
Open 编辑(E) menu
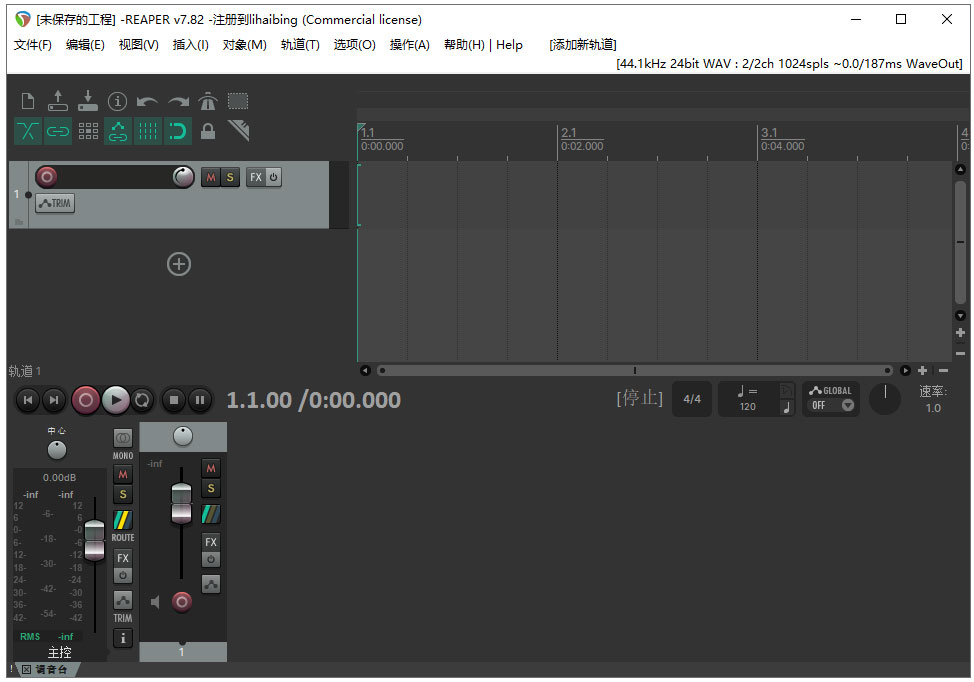(85, 45)
